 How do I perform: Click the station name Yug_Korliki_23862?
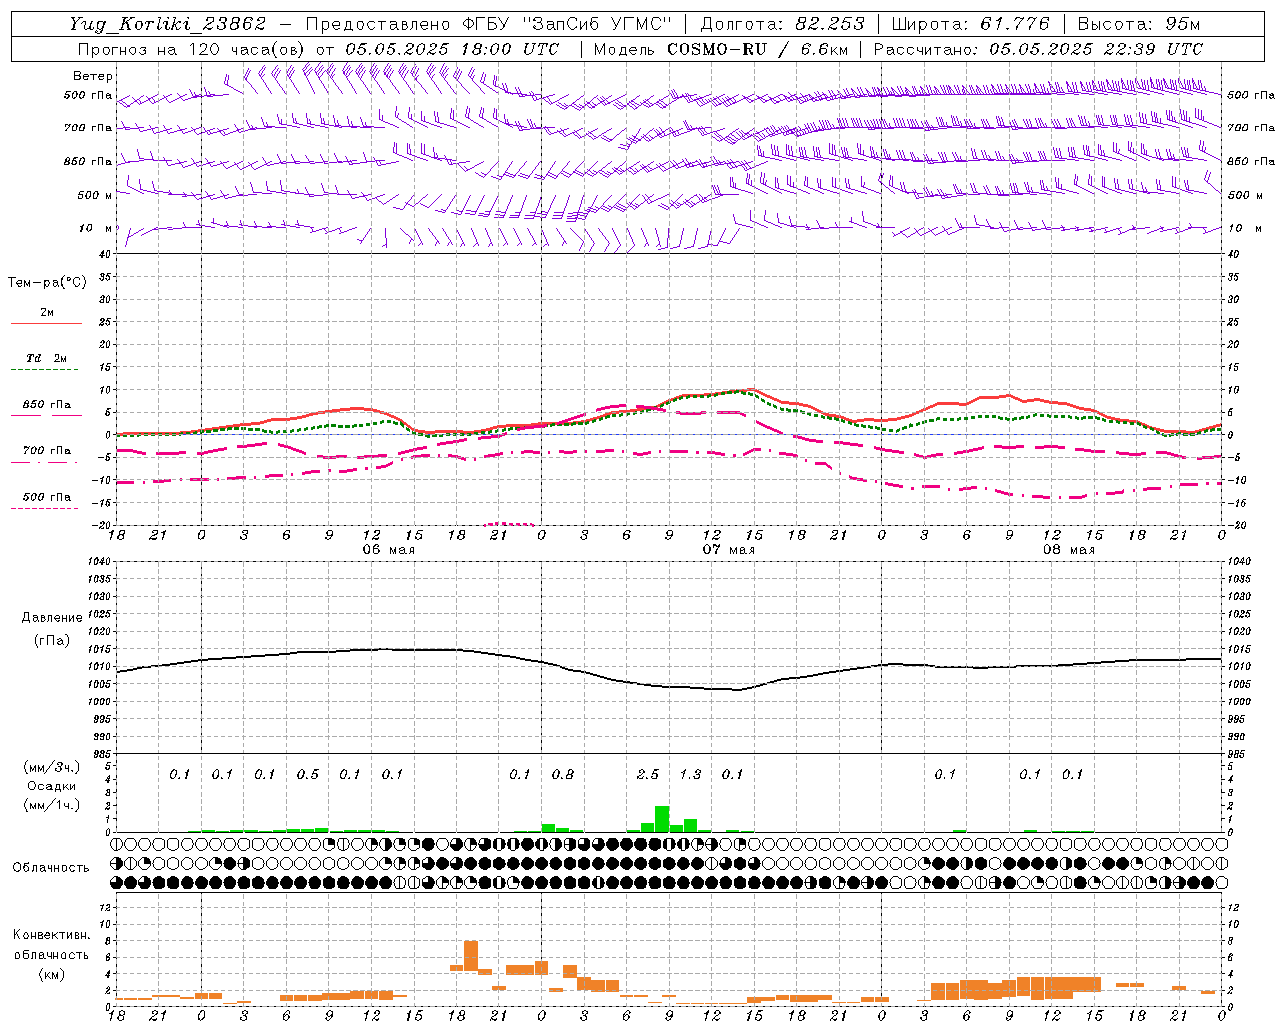pos(168,24)
